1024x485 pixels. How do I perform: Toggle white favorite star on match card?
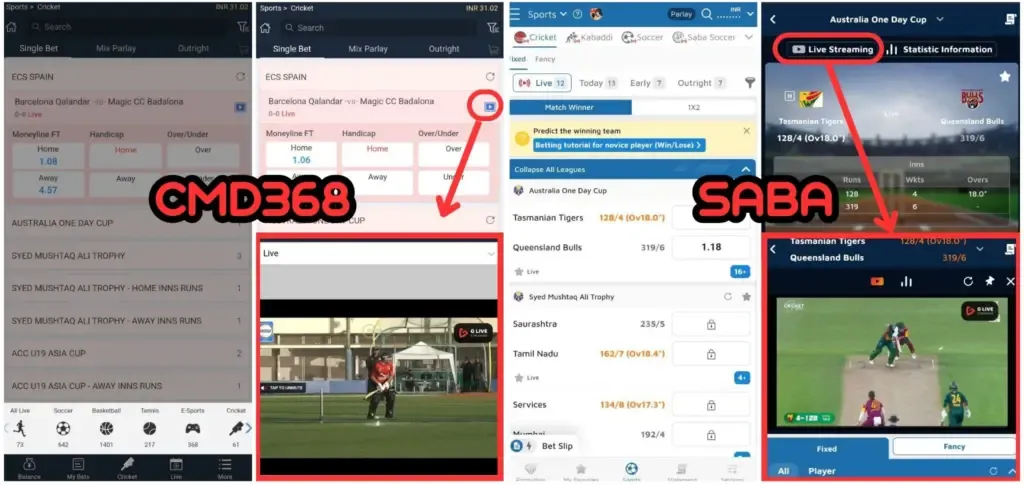1004,77
